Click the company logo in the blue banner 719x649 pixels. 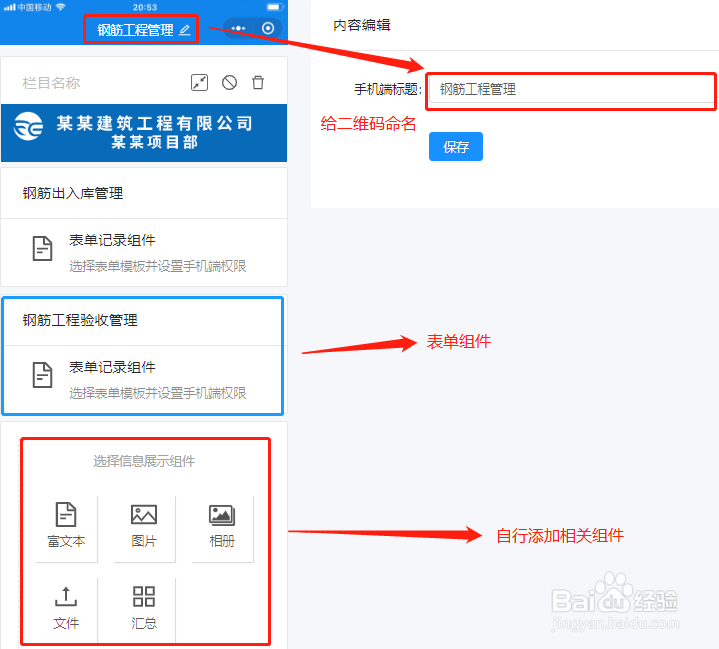(x=28, y=126)
